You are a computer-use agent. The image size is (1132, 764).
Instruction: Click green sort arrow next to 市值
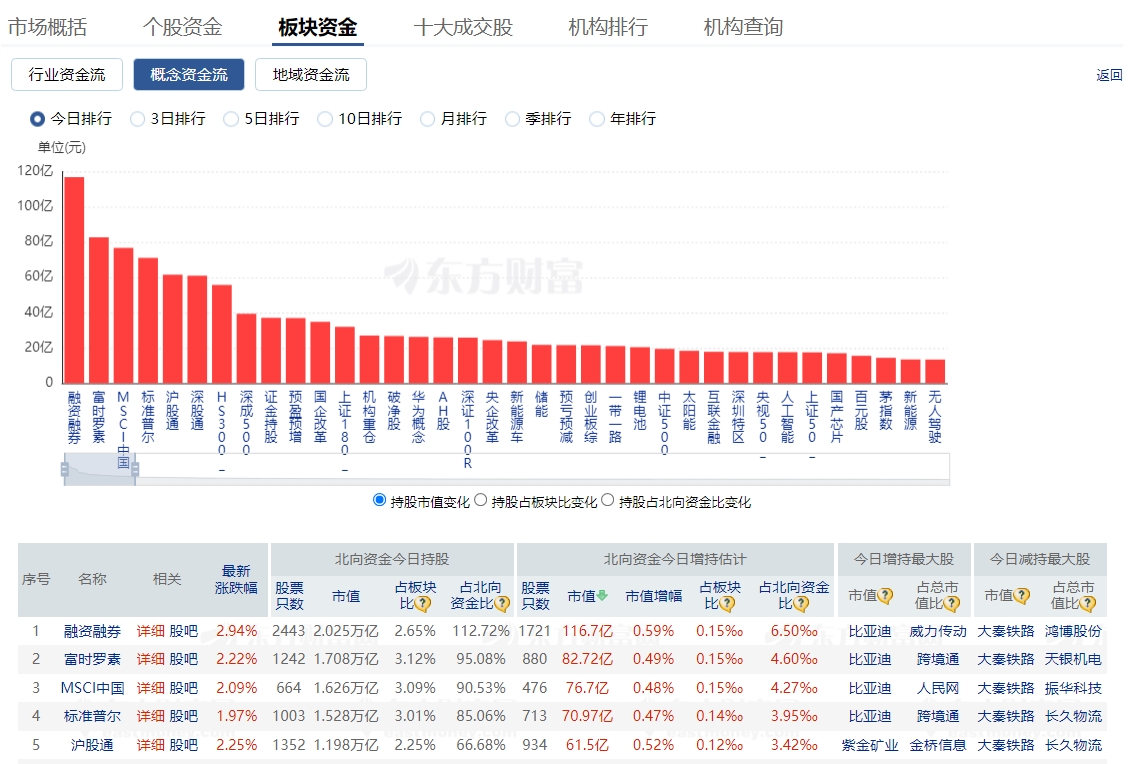click(603, 596)
